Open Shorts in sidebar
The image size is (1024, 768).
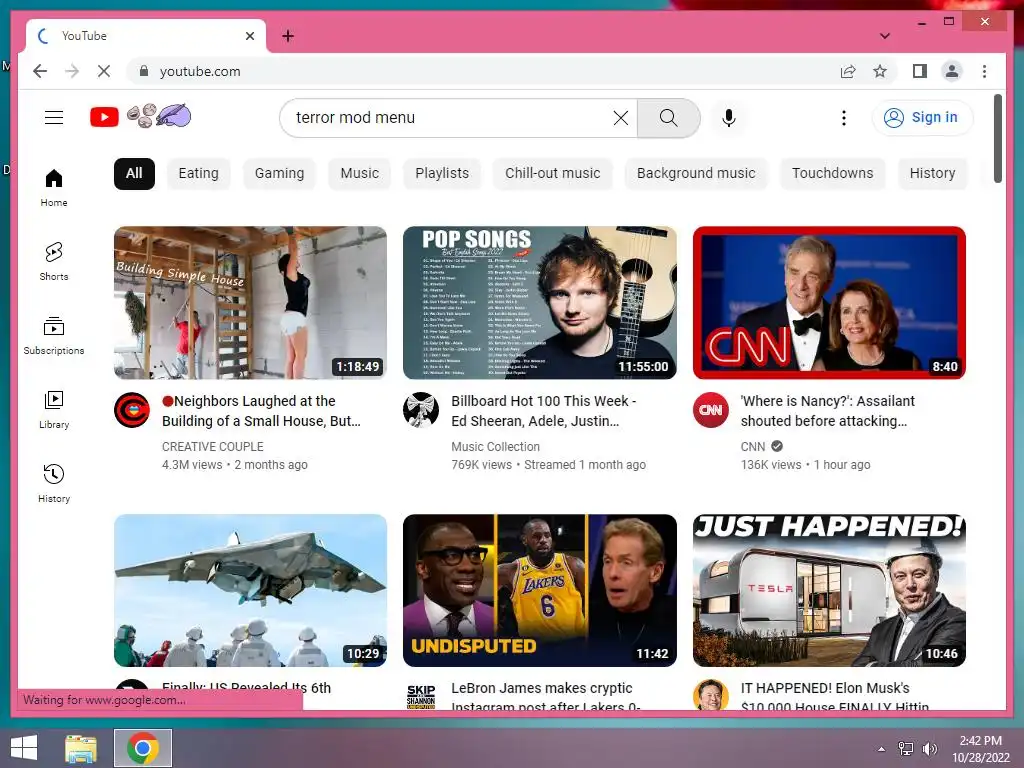pyautogui.click(x=54, y=262)
